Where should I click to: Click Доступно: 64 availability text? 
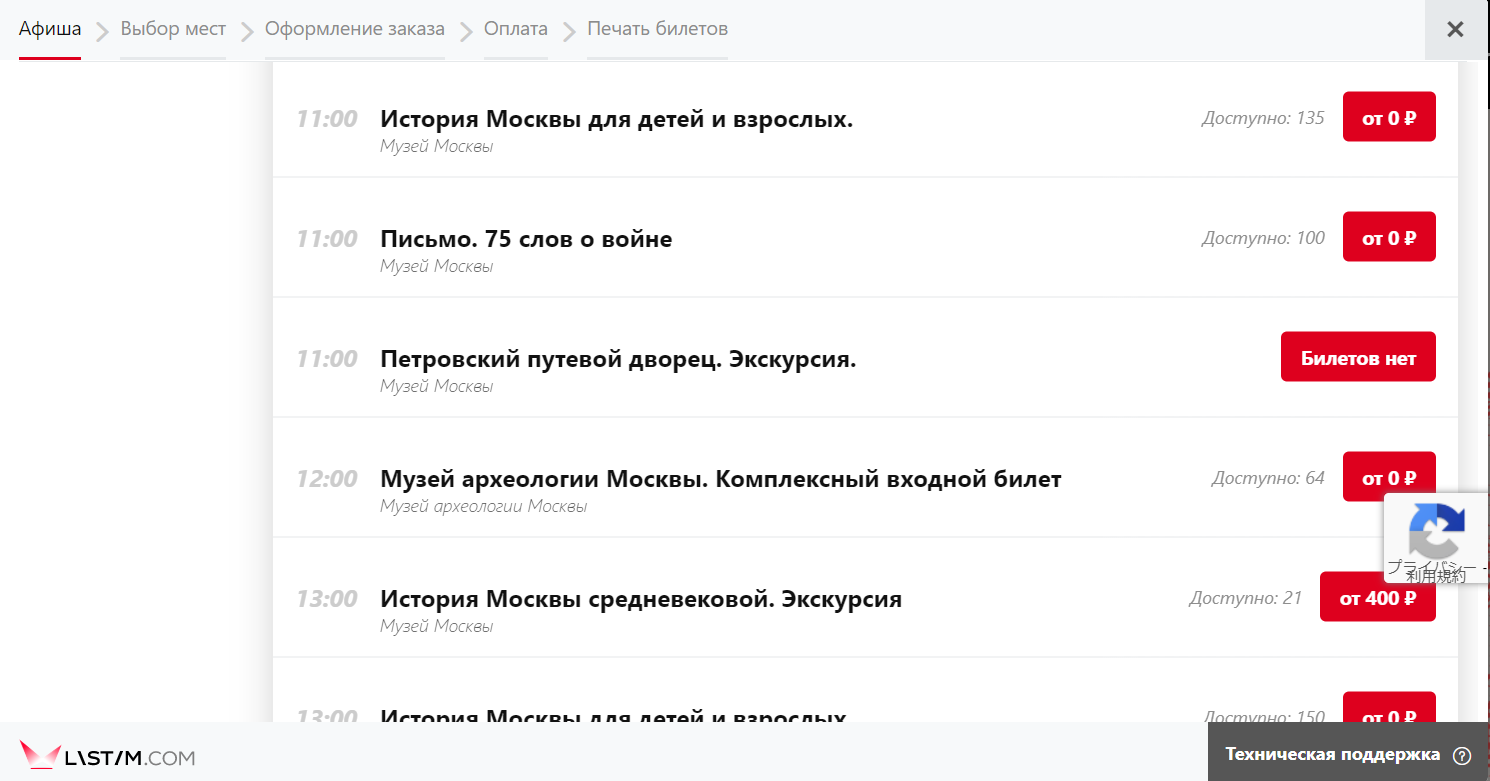[1268, 478]
